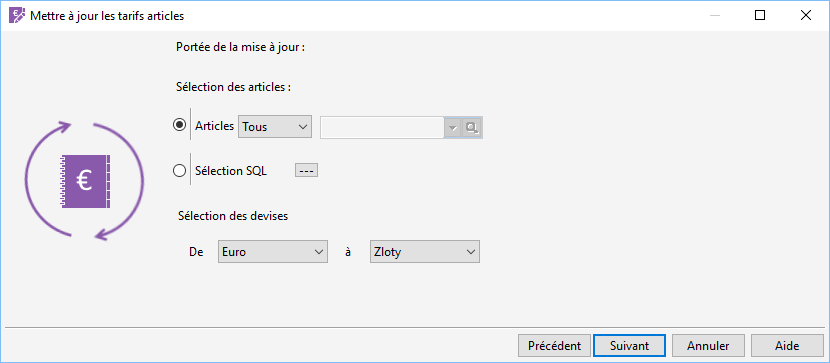Click the Sélection SQL option label
The height and width of the screenshot is (363, 830).
[231, 171]
